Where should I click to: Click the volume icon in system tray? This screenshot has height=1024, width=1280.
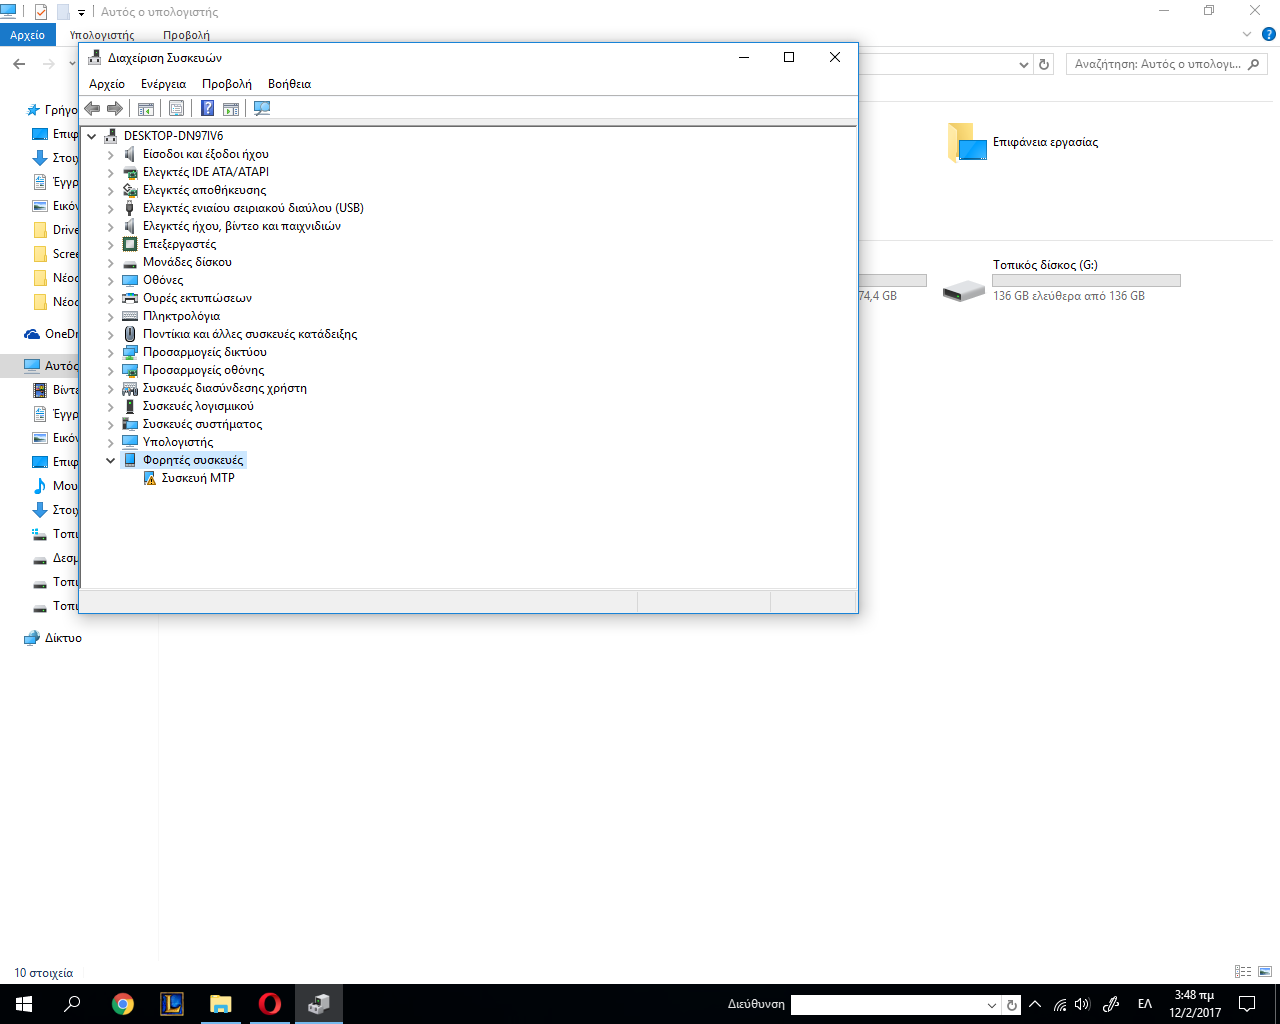pyautogui.click(x=1082, y=1004)
